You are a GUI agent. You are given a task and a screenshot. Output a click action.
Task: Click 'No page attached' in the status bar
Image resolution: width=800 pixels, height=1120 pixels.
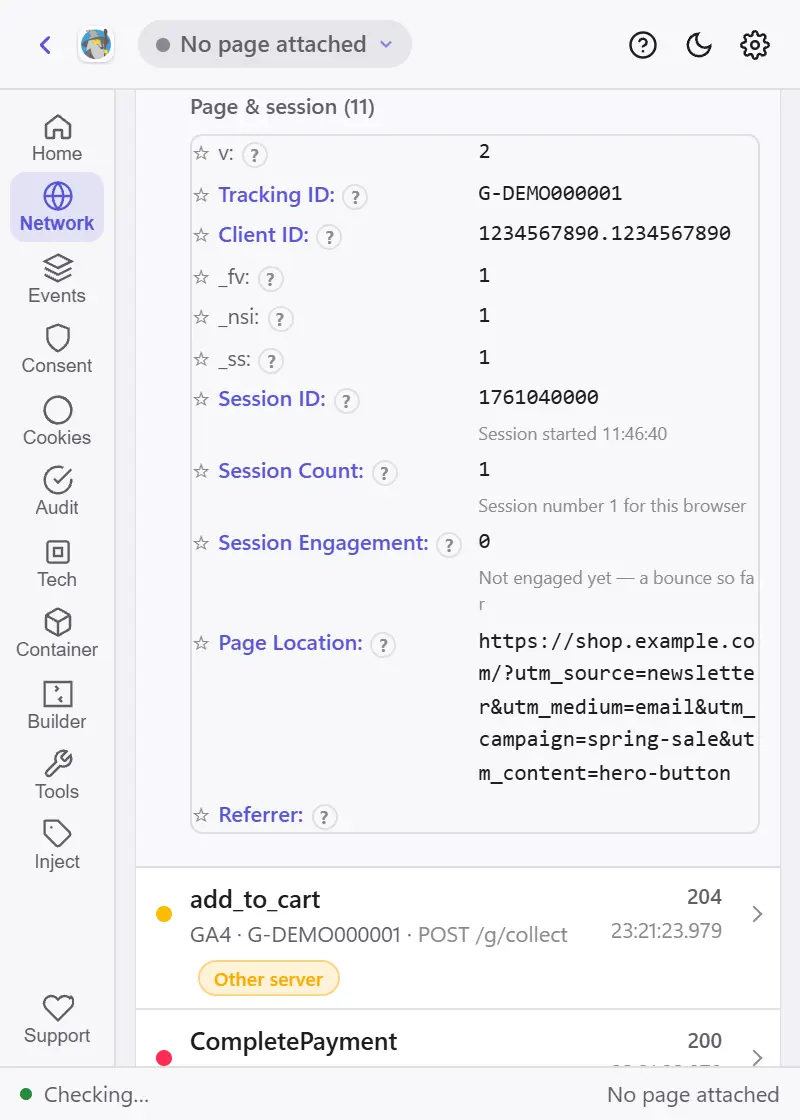tap(693, 1094)
